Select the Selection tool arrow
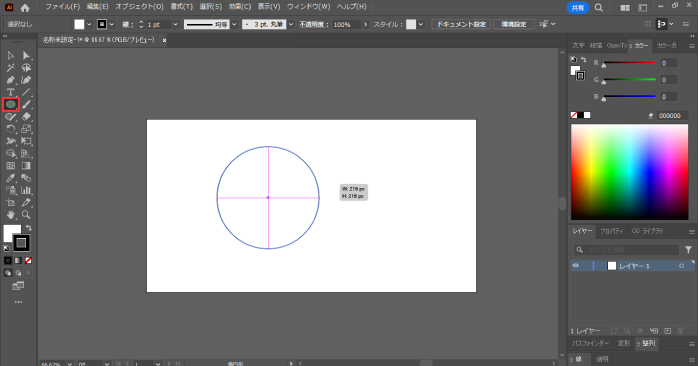This screenshot has height=366, width=698. [11, 56]
